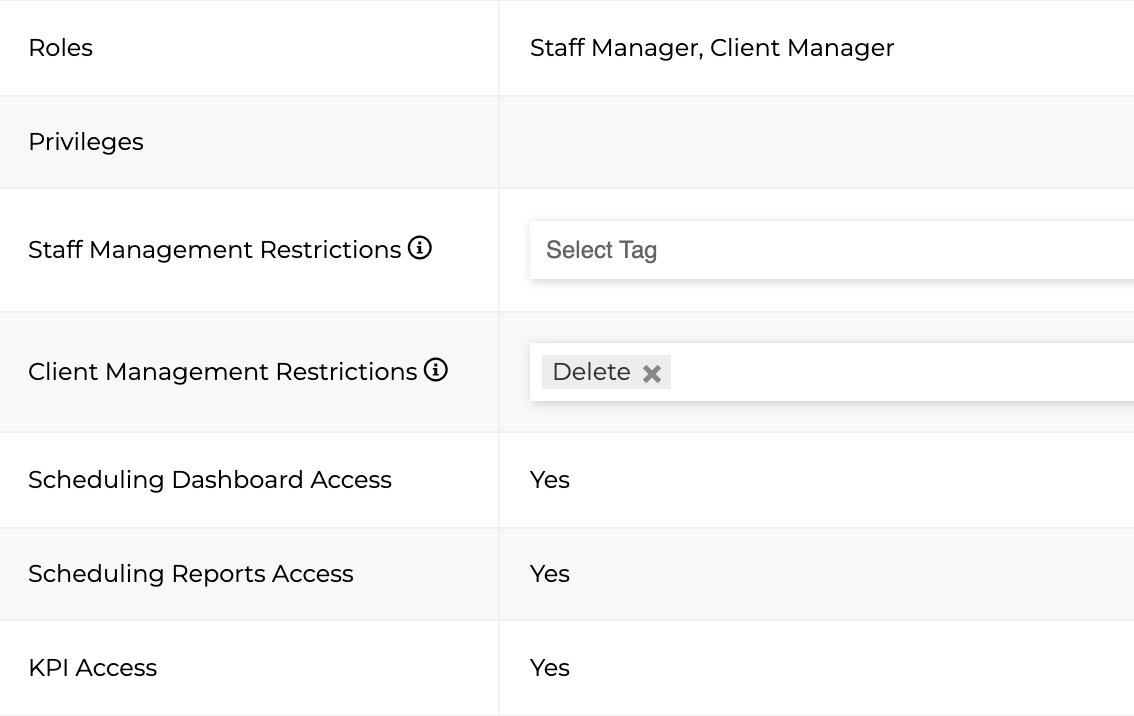Screen dimensions: 1134x716
Task: Click the Staff Management Restrictions label text
Action: (214, 250)
